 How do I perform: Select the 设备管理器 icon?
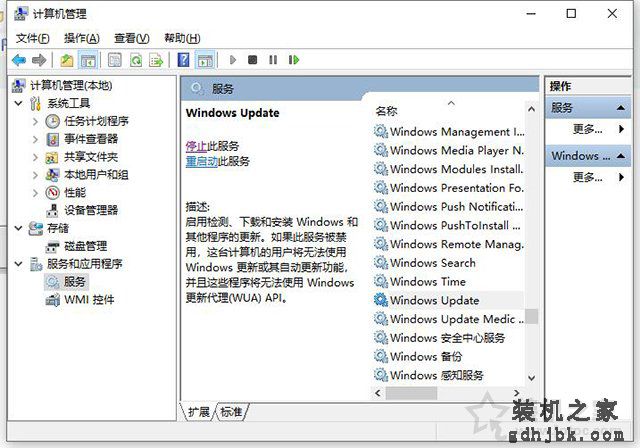(x=52, y=211)
